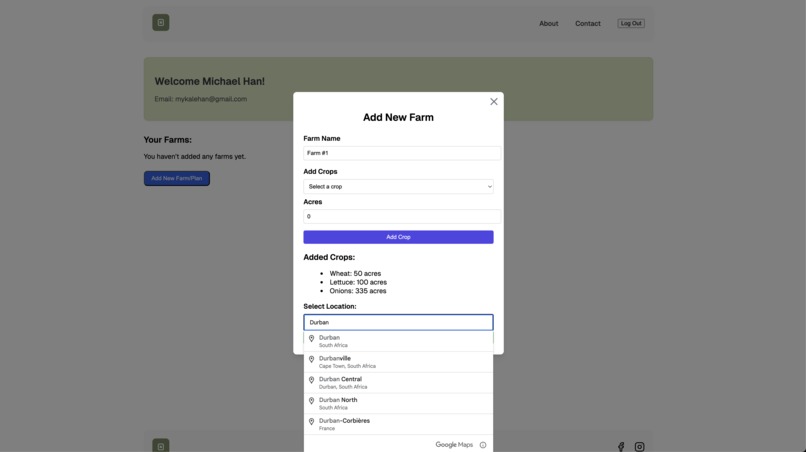Click the Onions: 335 acres entry
Image resolution: width=806 pixels, height=452 pixels.
pos(358,291)
